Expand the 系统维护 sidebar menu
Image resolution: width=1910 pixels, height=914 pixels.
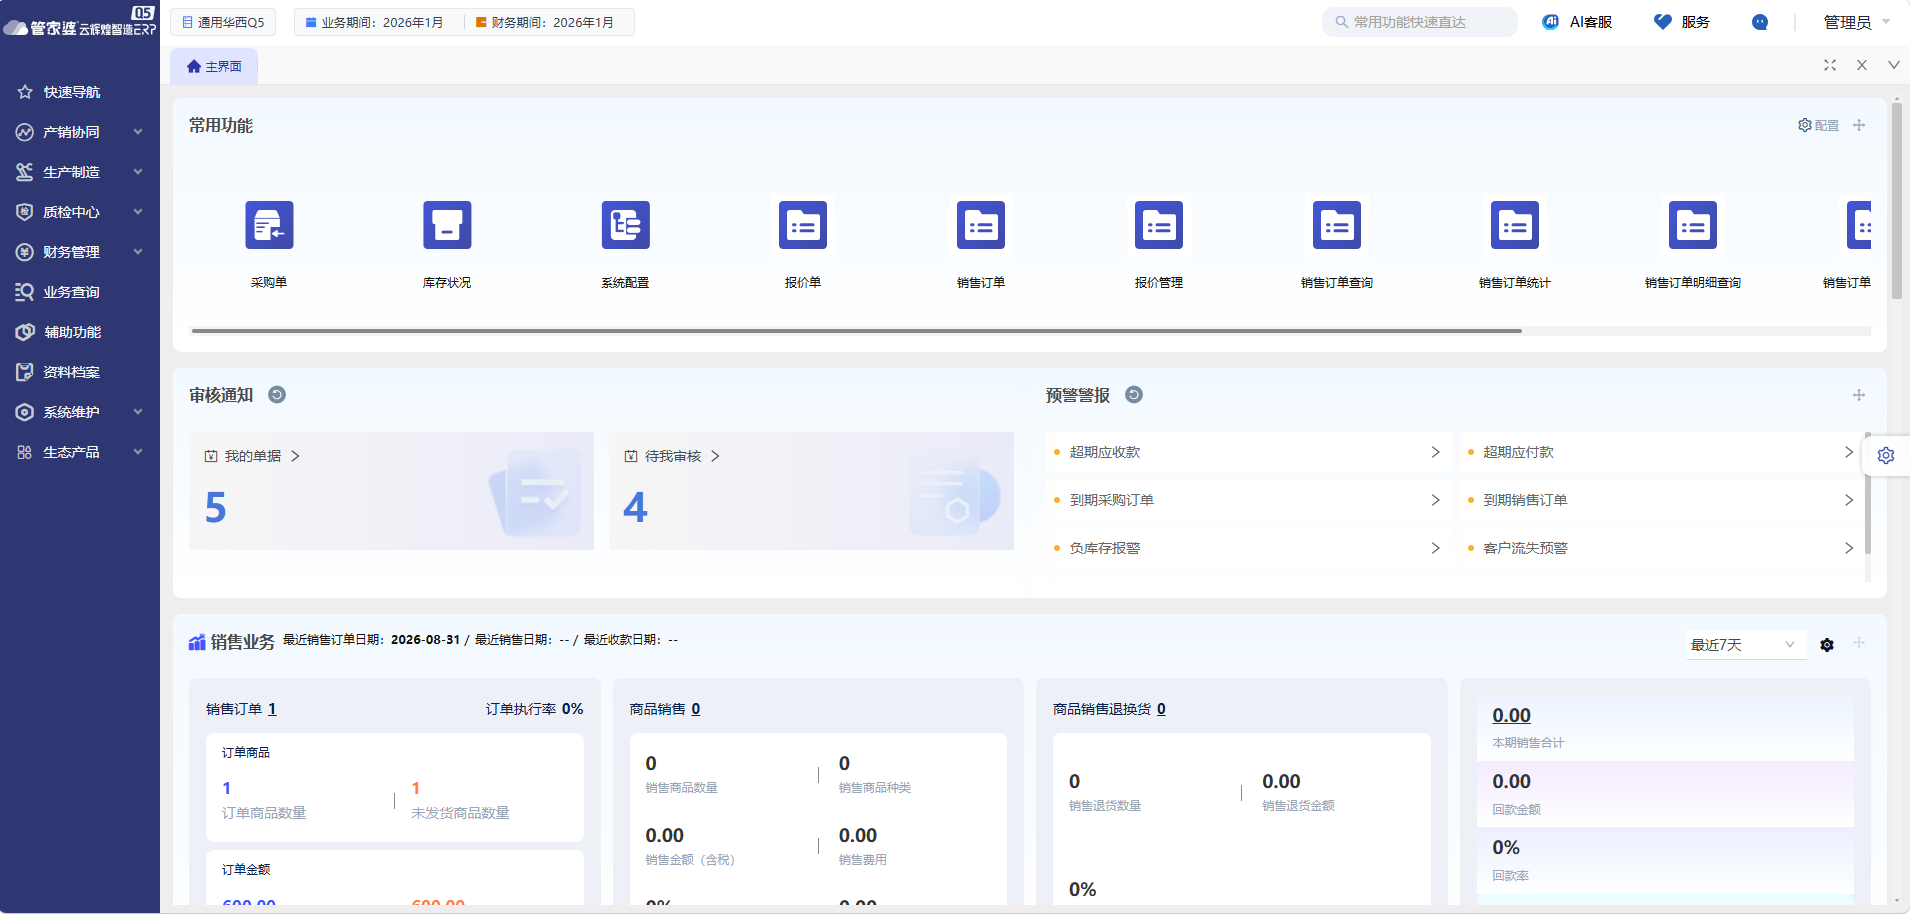[x=80, y=412]
